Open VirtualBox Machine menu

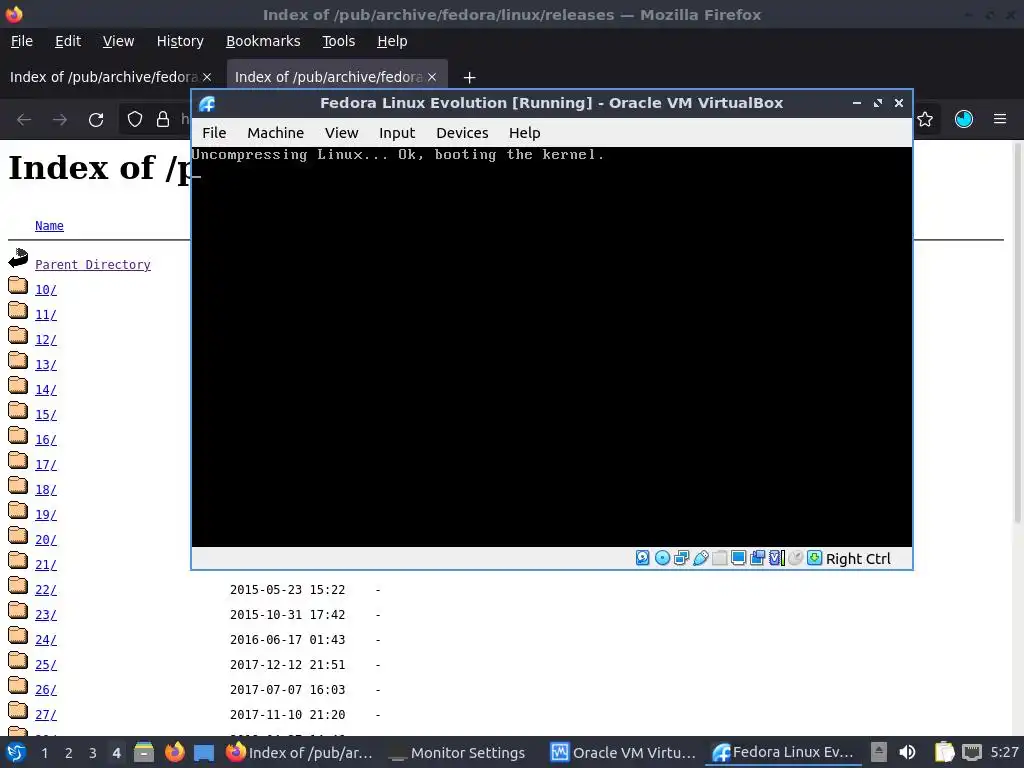(276, 133)
